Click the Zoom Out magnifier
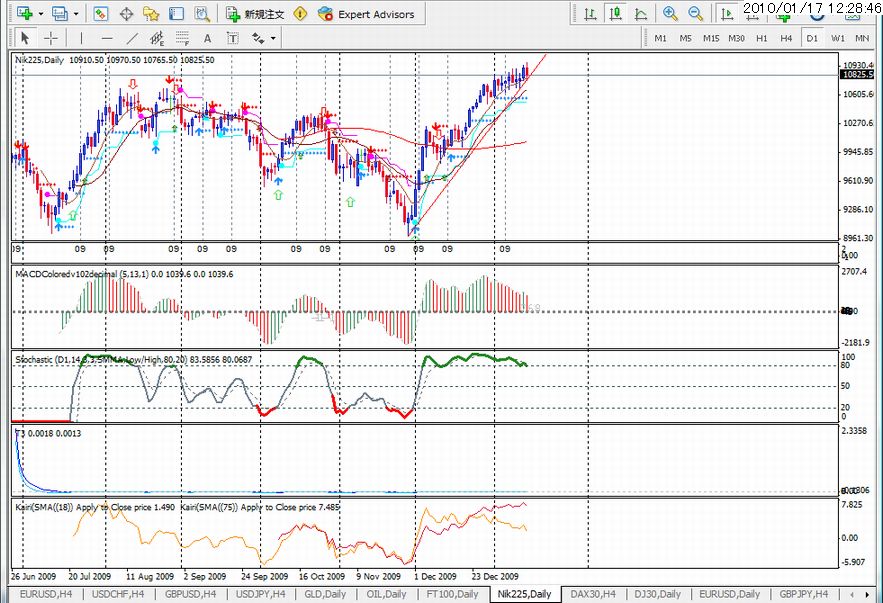The image size is (883, 603). click(695, 14)
